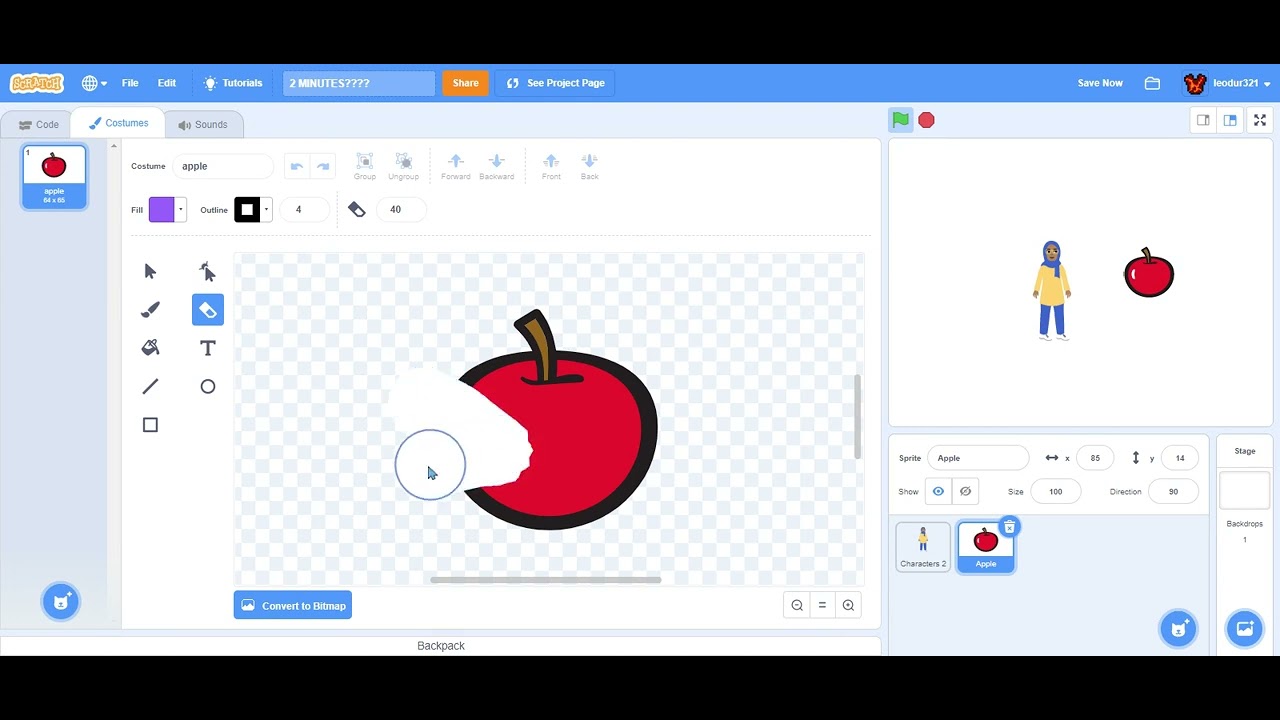Zoom in on the costume canvas
Viewport: 1280px width, 720px height.
click(848, 605)
